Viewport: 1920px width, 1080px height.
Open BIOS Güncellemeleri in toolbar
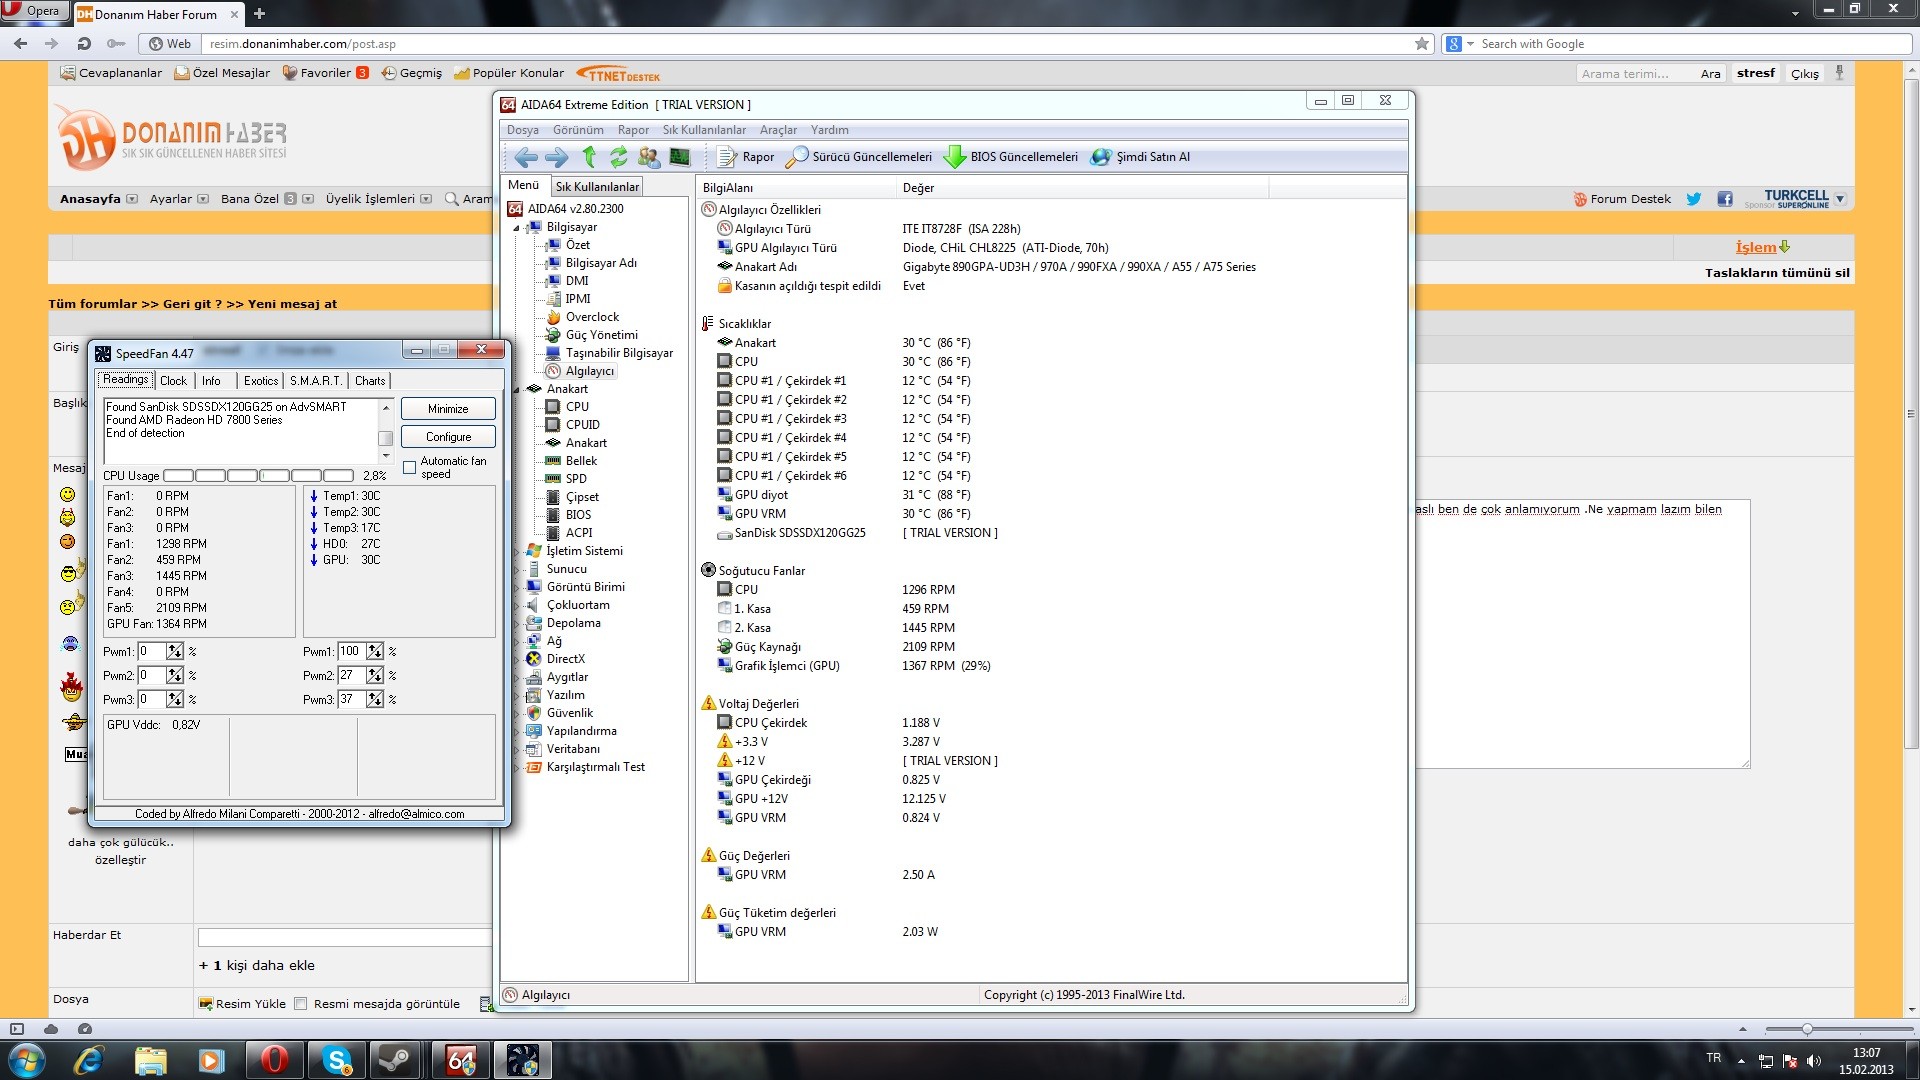1011,157
